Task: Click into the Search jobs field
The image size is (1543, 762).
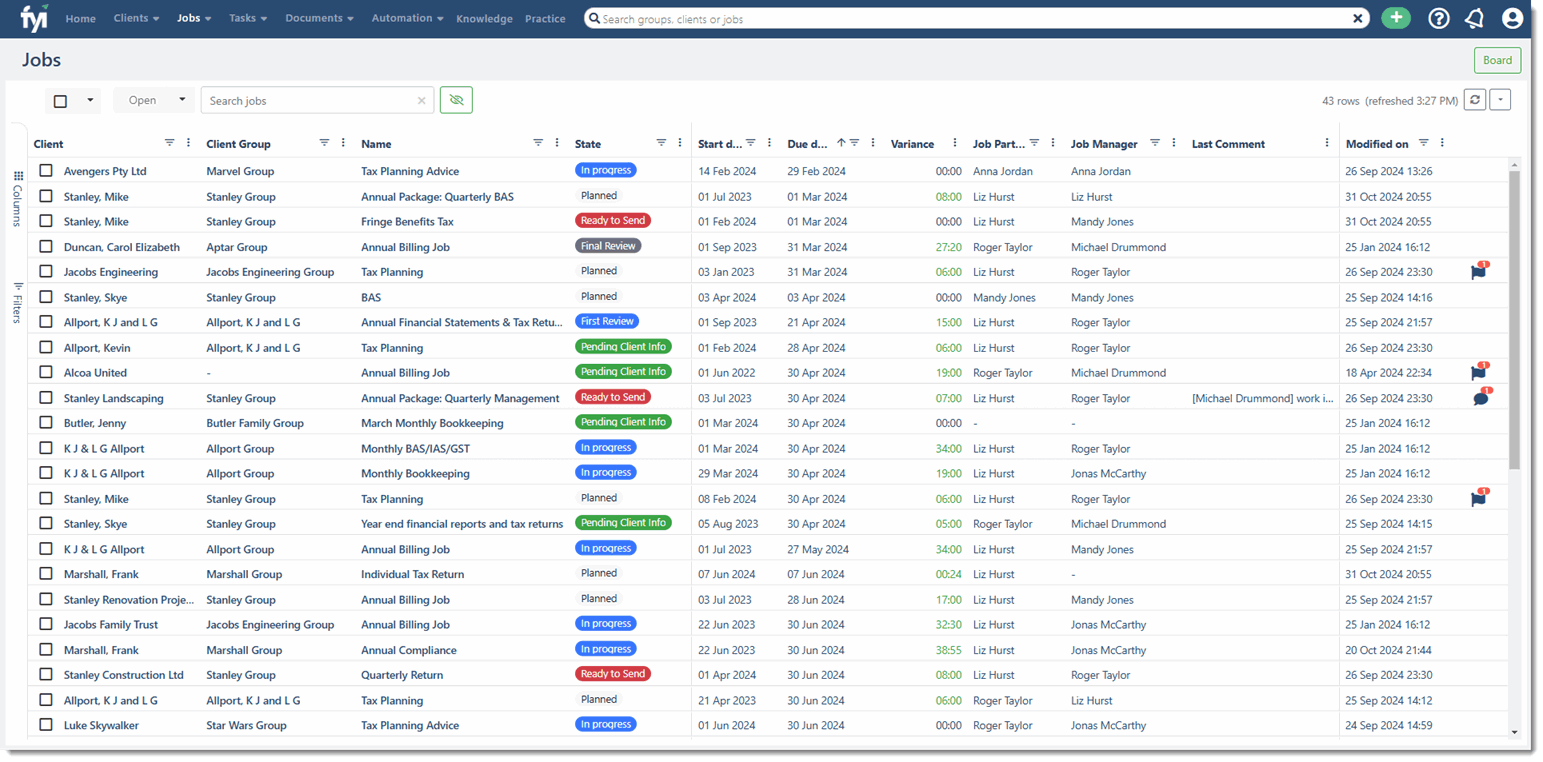Action: click(310, 100)
